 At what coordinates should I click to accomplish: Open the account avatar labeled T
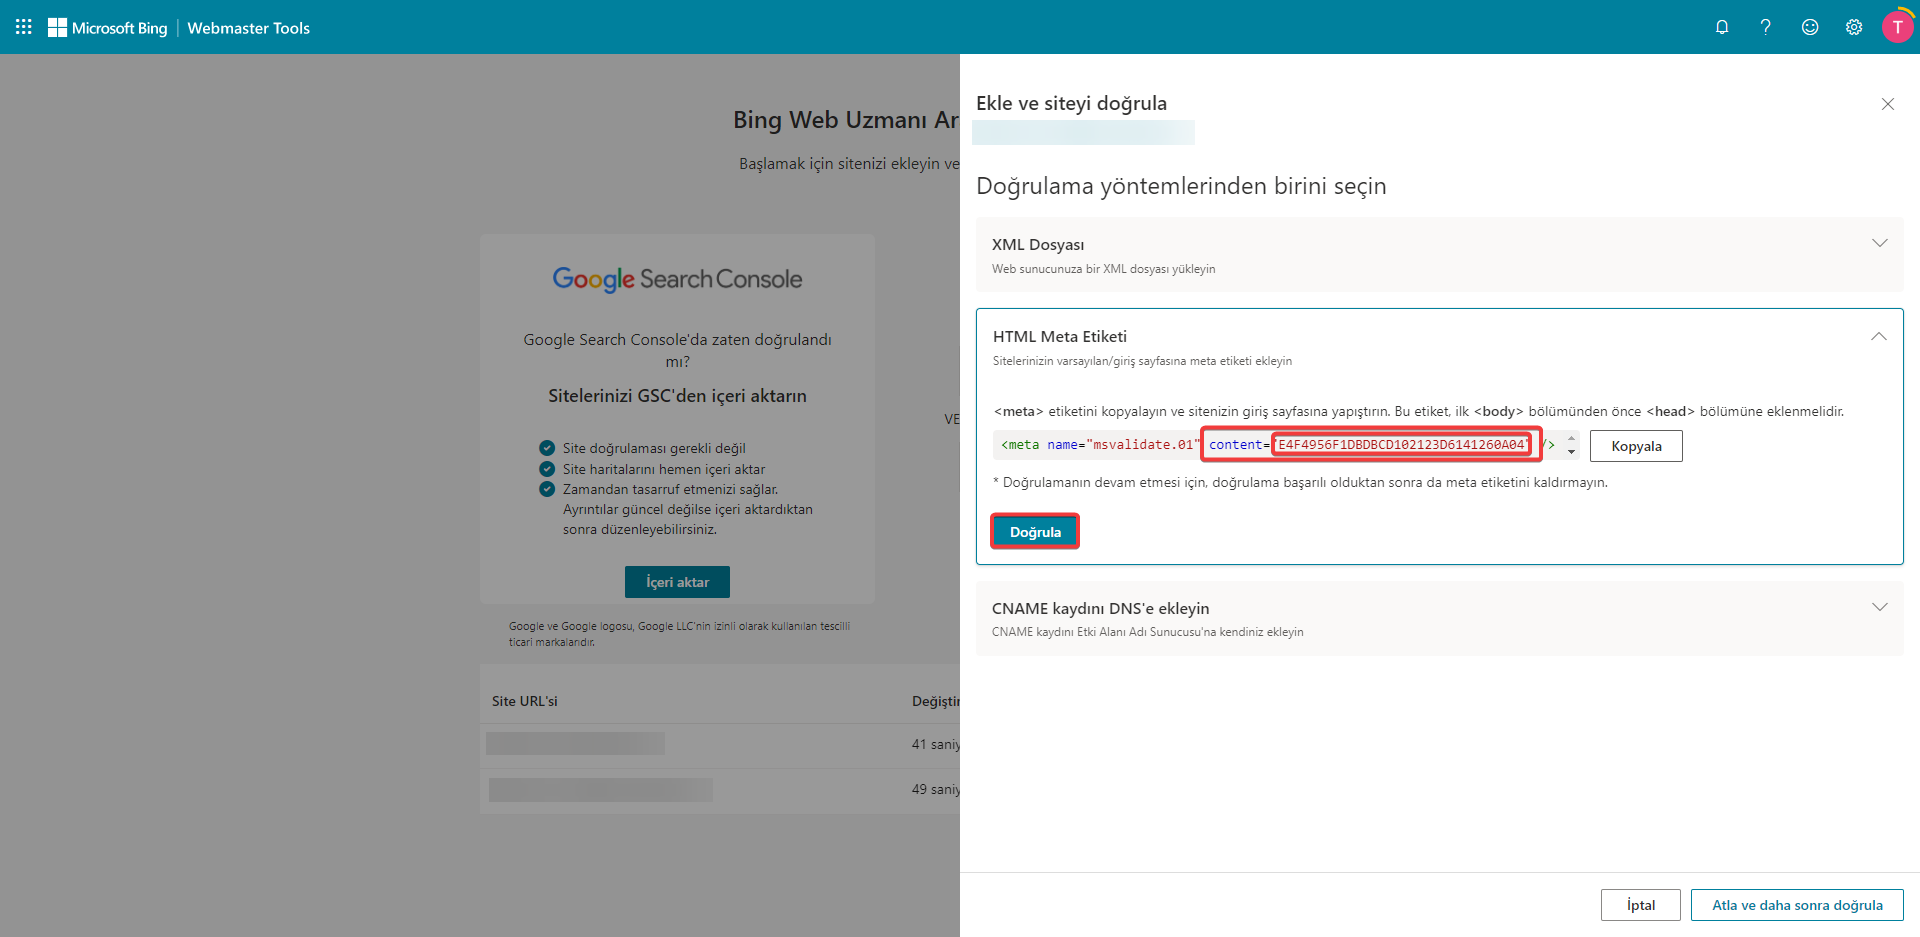[1897, 27]
